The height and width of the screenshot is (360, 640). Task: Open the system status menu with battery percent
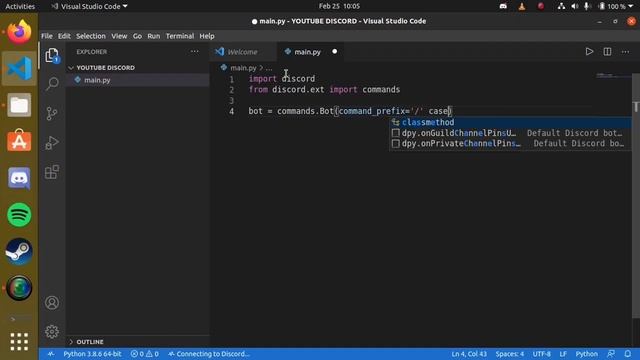(x=616, y=6)
